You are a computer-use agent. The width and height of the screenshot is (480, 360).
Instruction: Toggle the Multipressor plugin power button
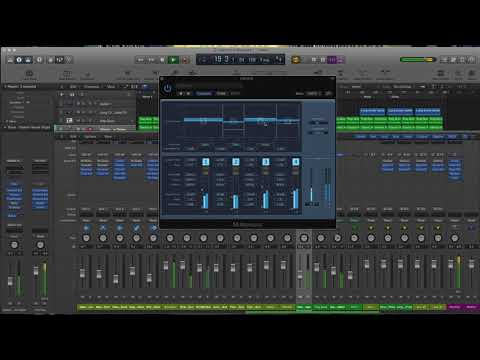(167, 88)
